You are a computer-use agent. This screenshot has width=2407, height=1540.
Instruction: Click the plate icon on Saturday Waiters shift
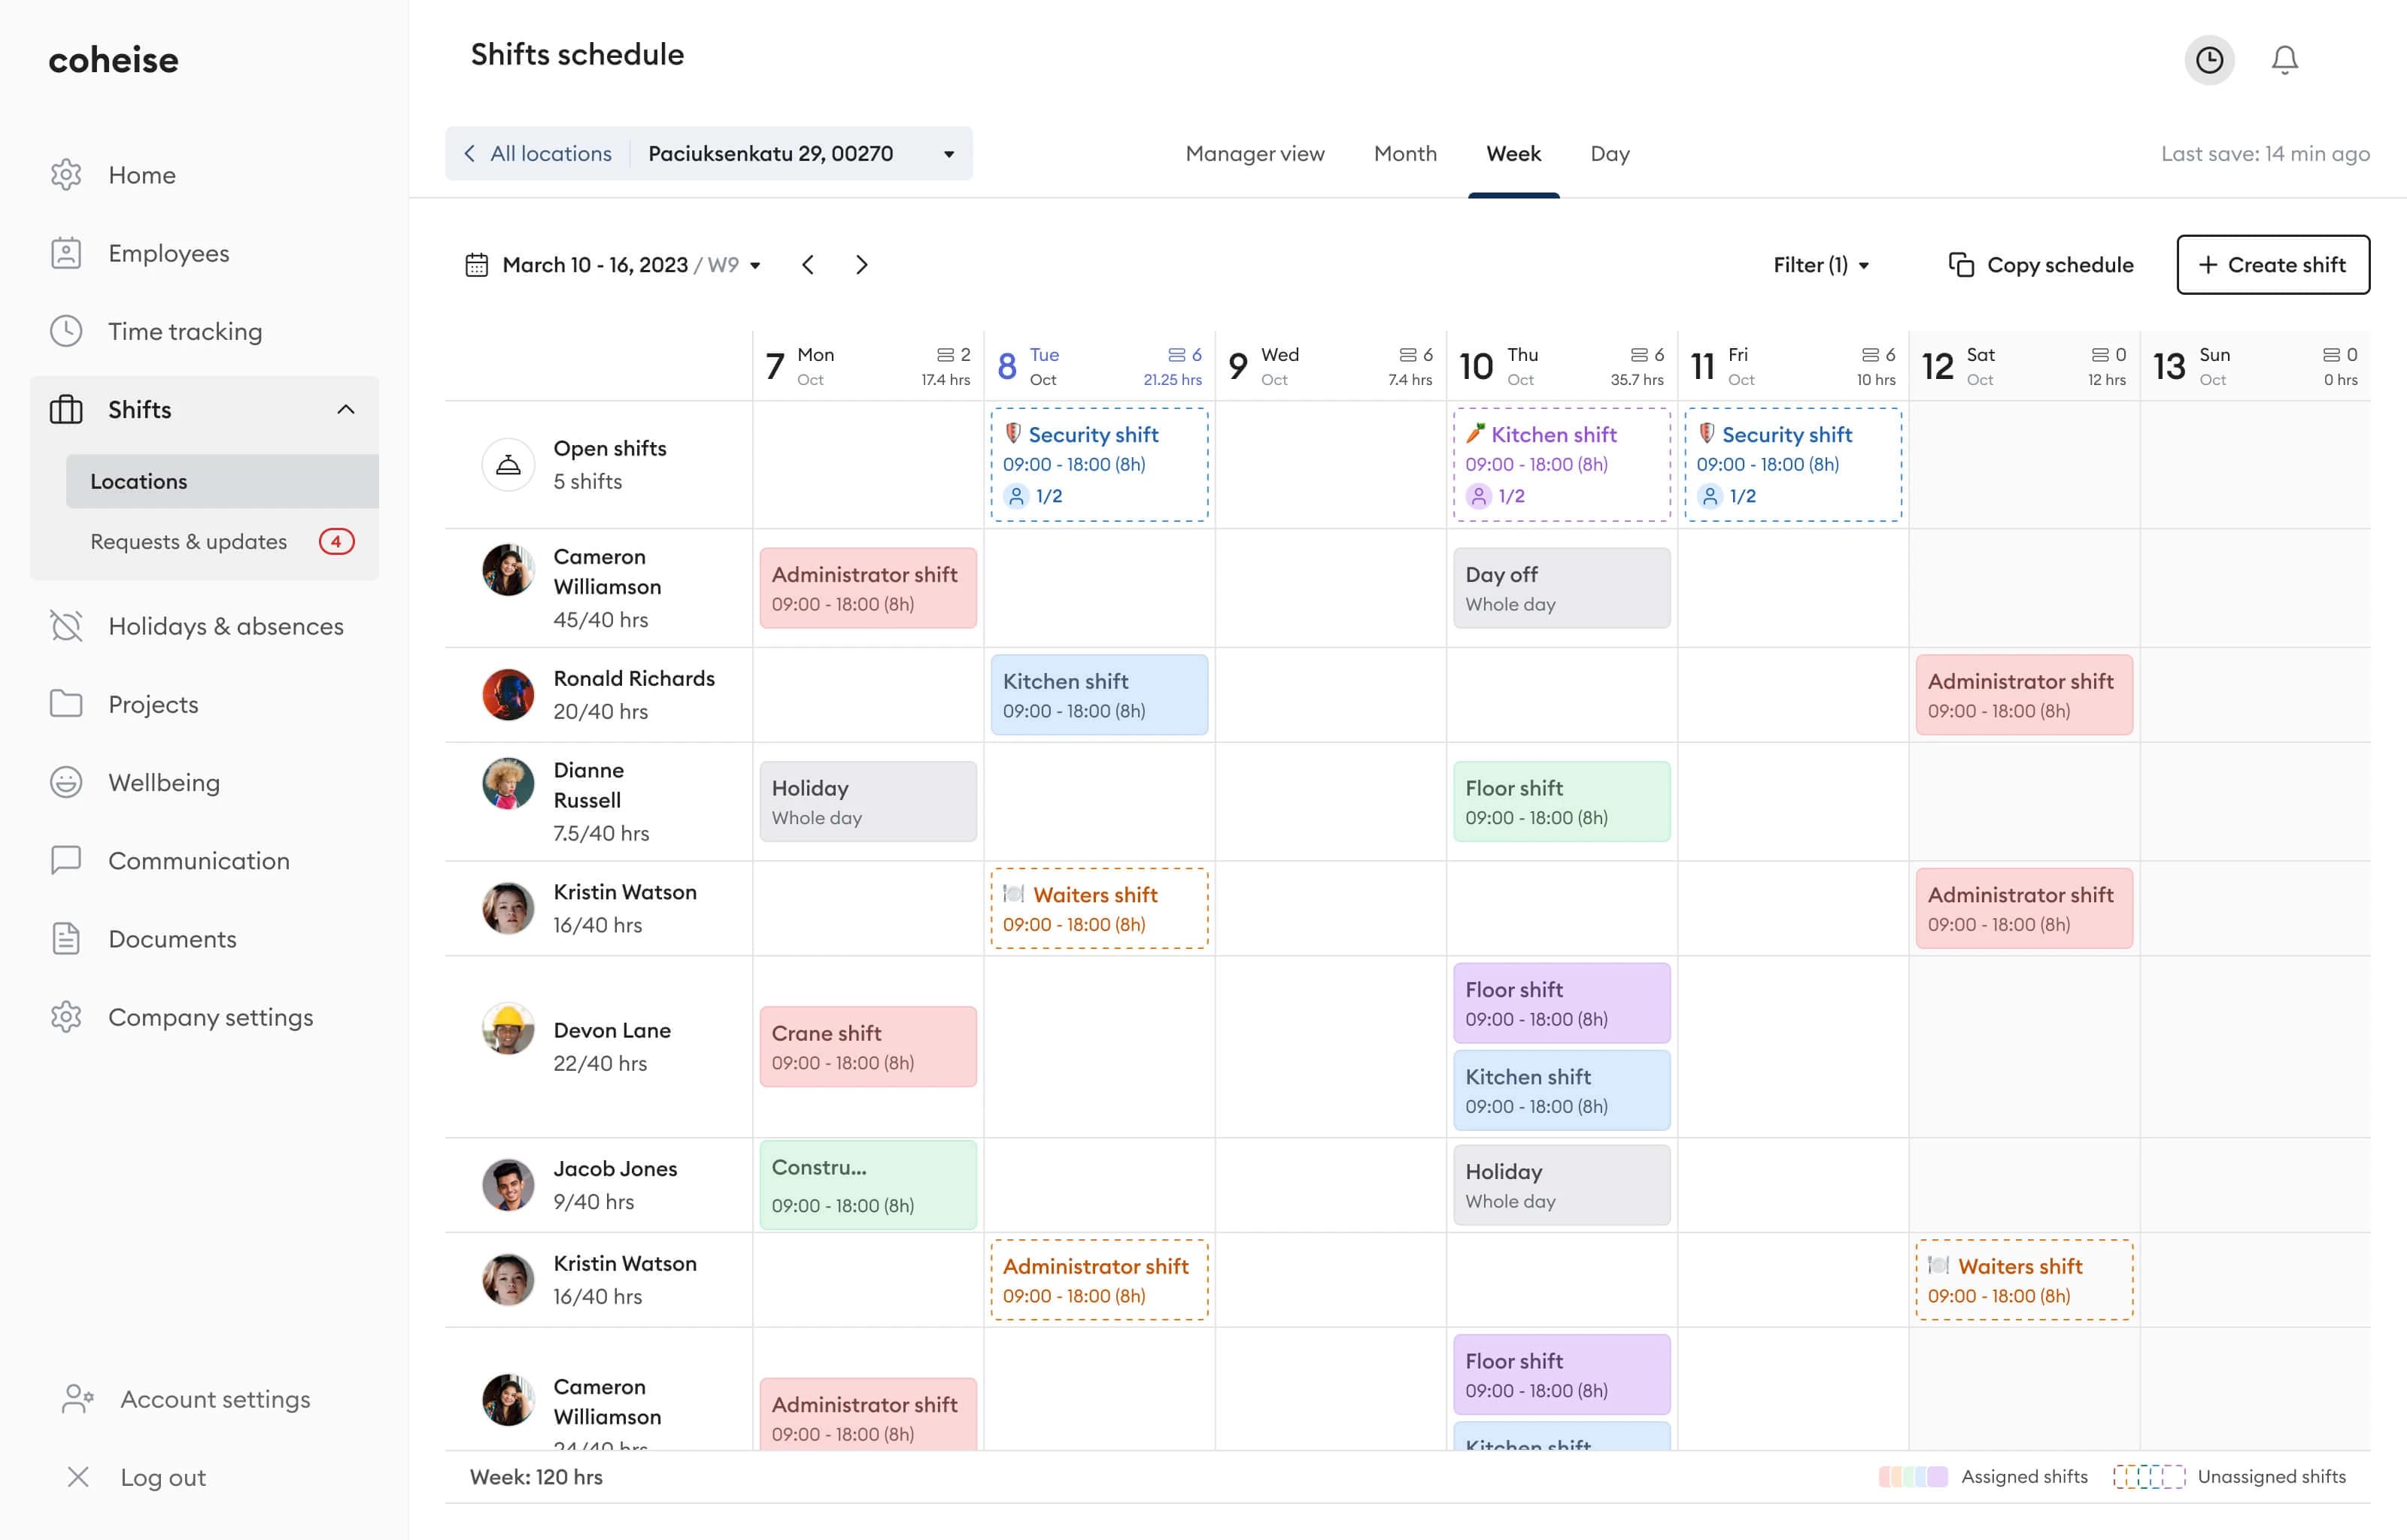1938,1266
